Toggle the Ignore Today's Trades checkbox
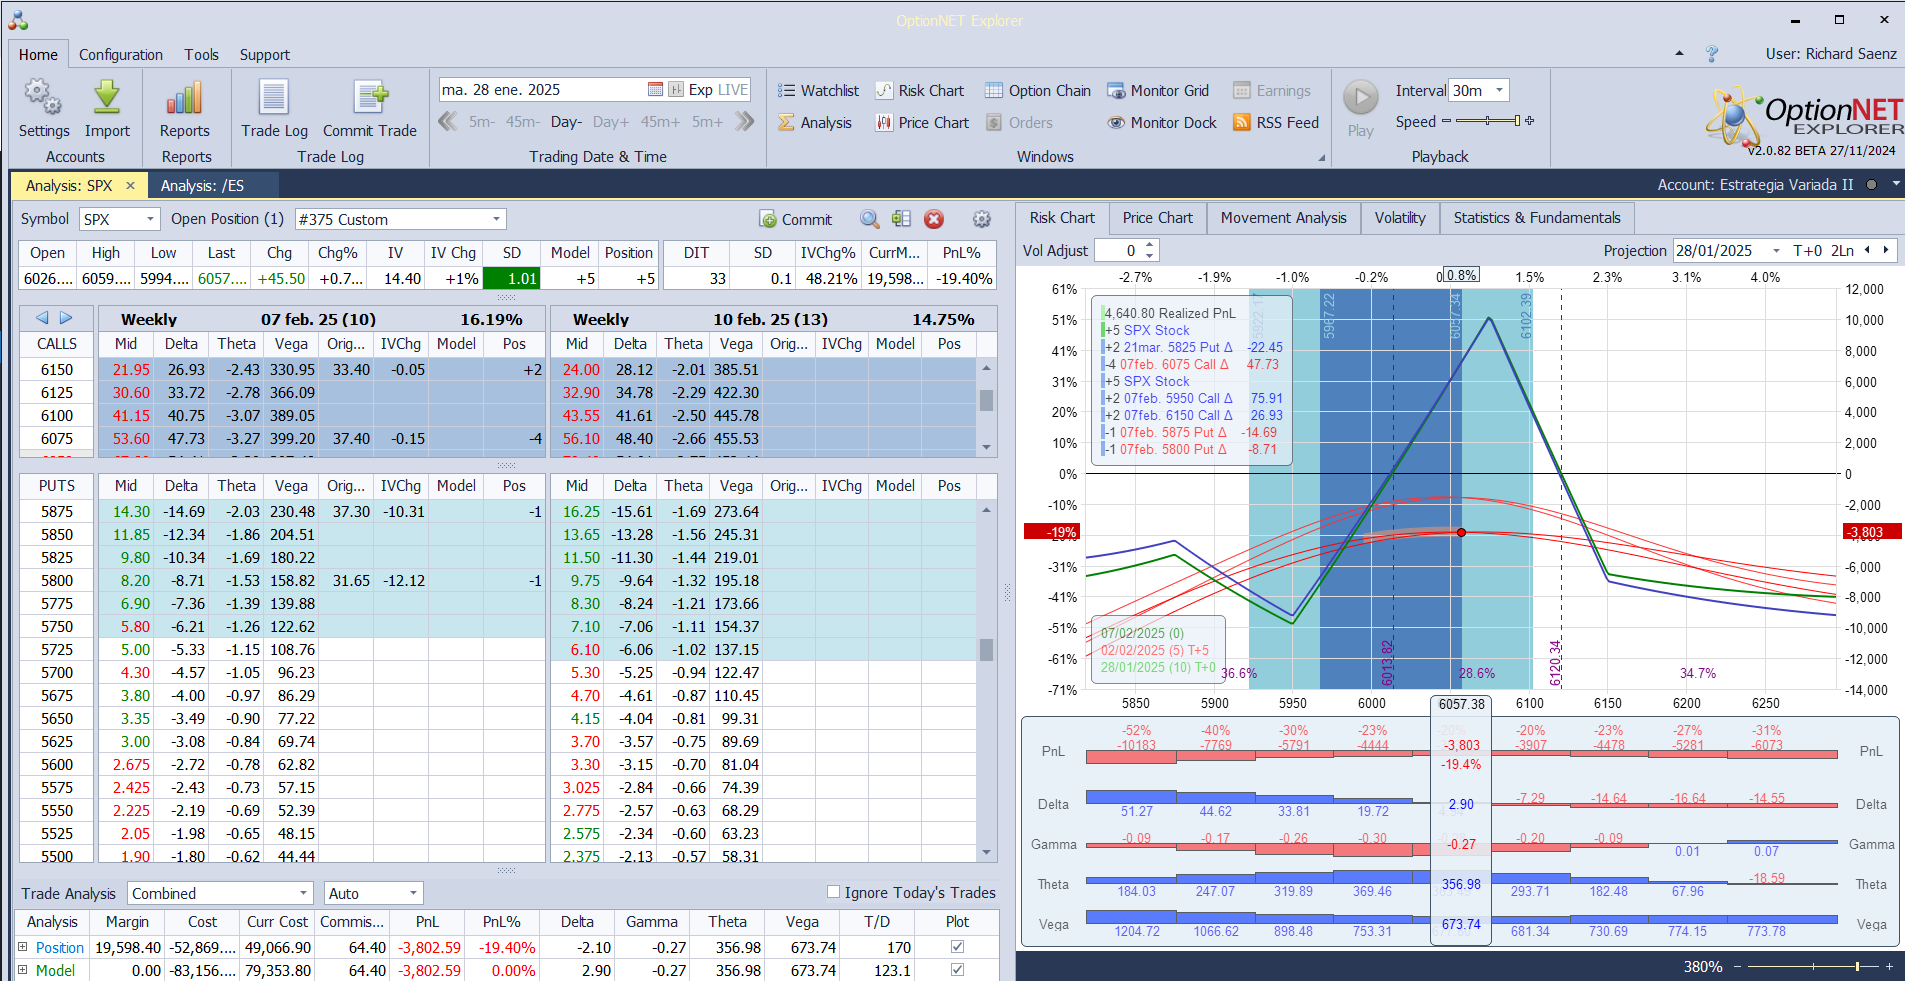1905x981 pixels. [x=833, y=892]
